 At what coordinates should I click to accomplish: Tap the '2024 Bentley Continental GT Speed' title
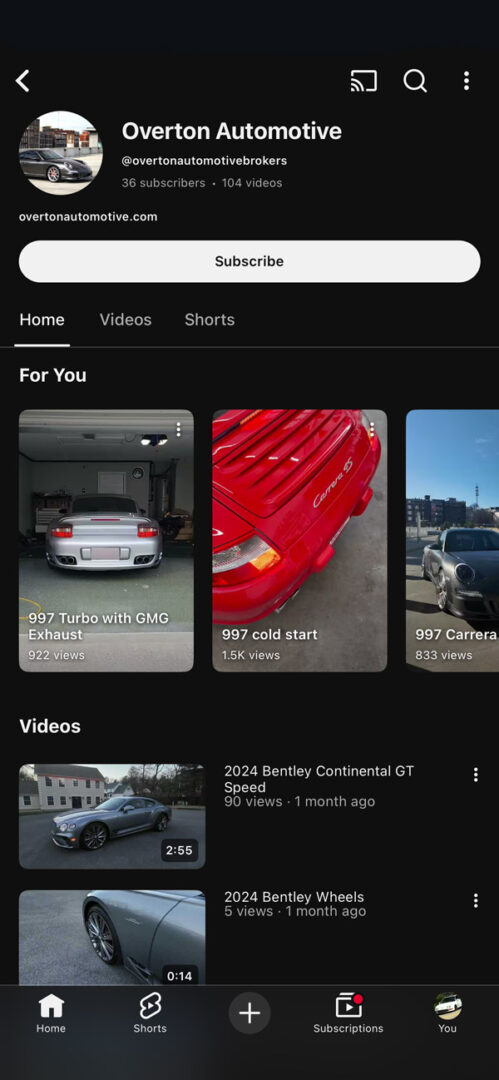[319, 779]
